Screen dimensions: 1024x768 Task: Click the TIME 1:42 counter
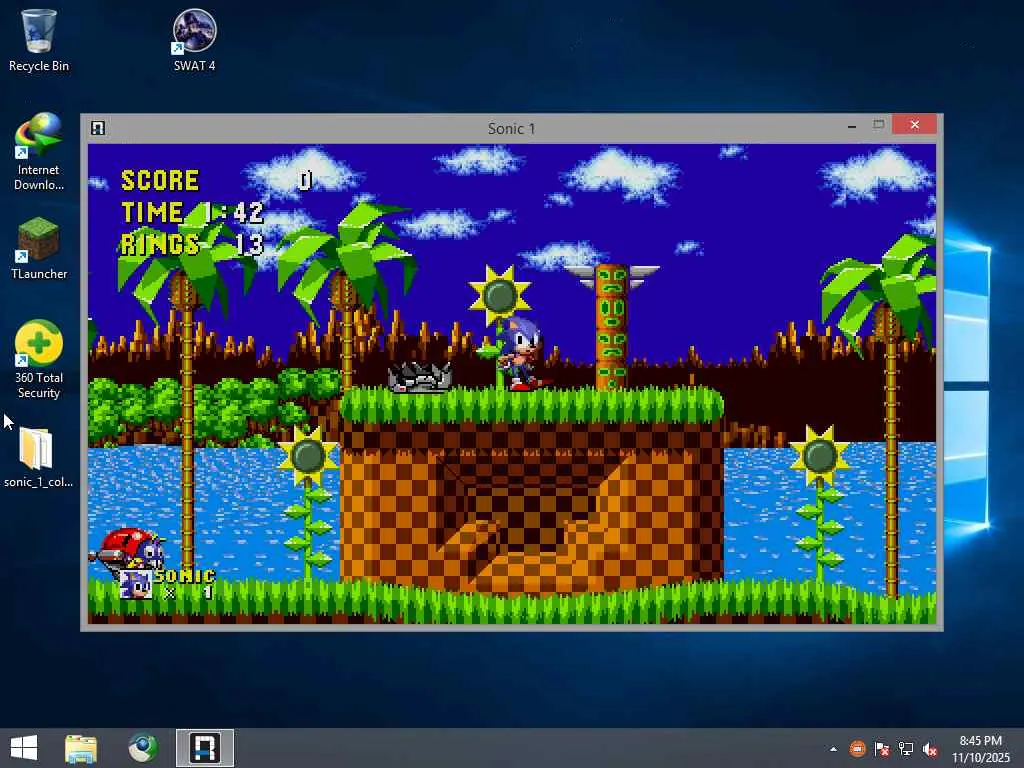coord(192,212)
